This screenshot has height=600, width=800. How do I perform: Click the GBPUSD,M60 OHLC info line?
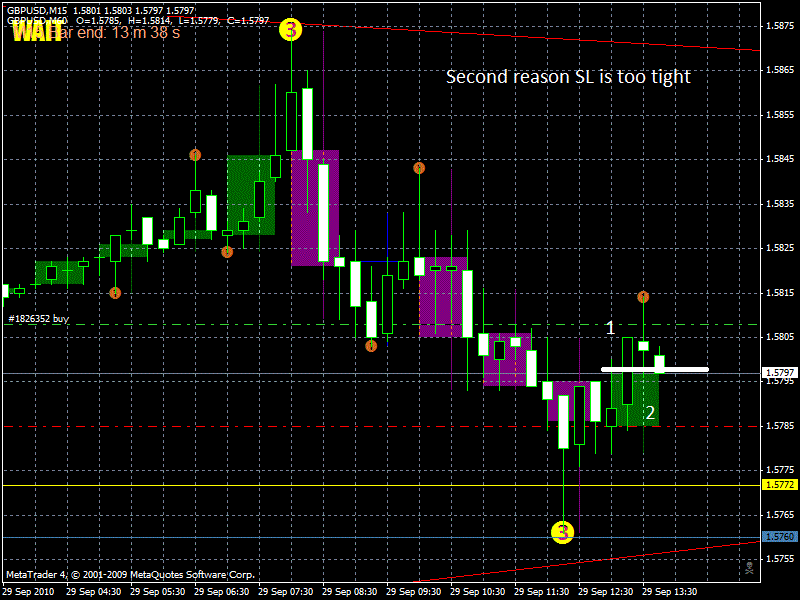[x=138, y=20]
